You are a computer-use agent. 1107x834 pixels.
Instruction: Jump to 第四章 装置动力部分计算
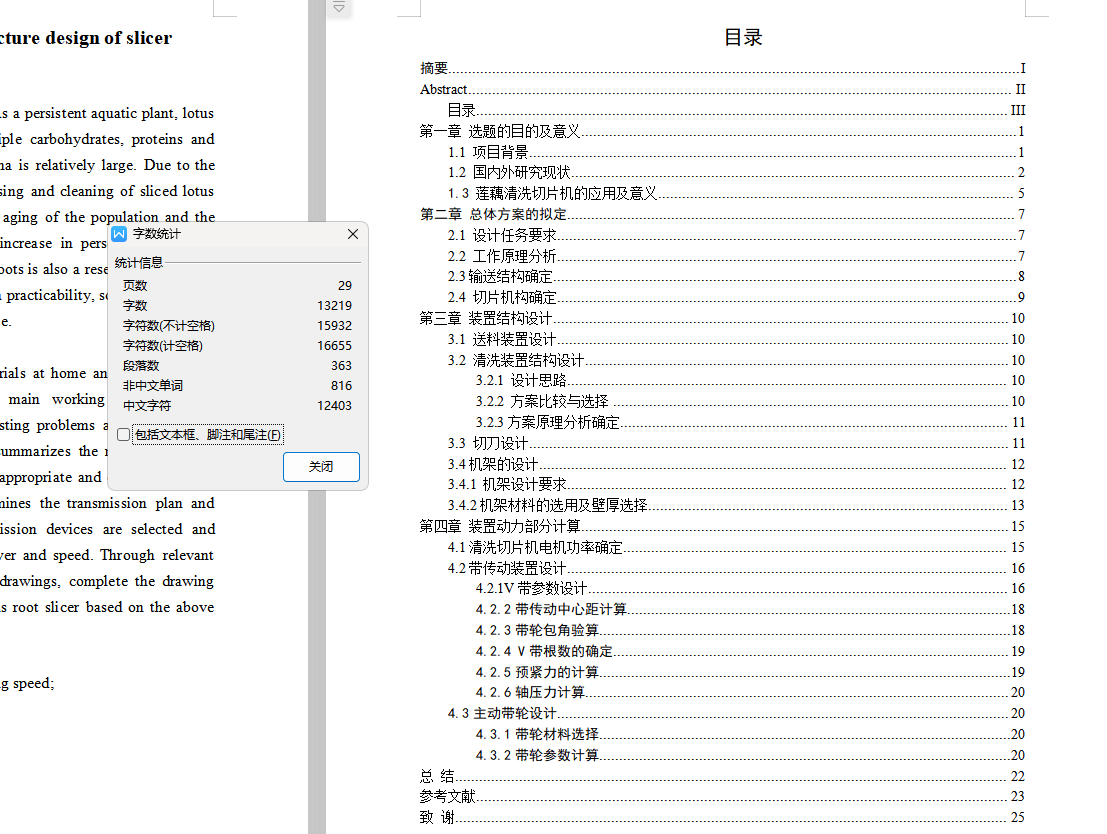[x=722, y=526]
